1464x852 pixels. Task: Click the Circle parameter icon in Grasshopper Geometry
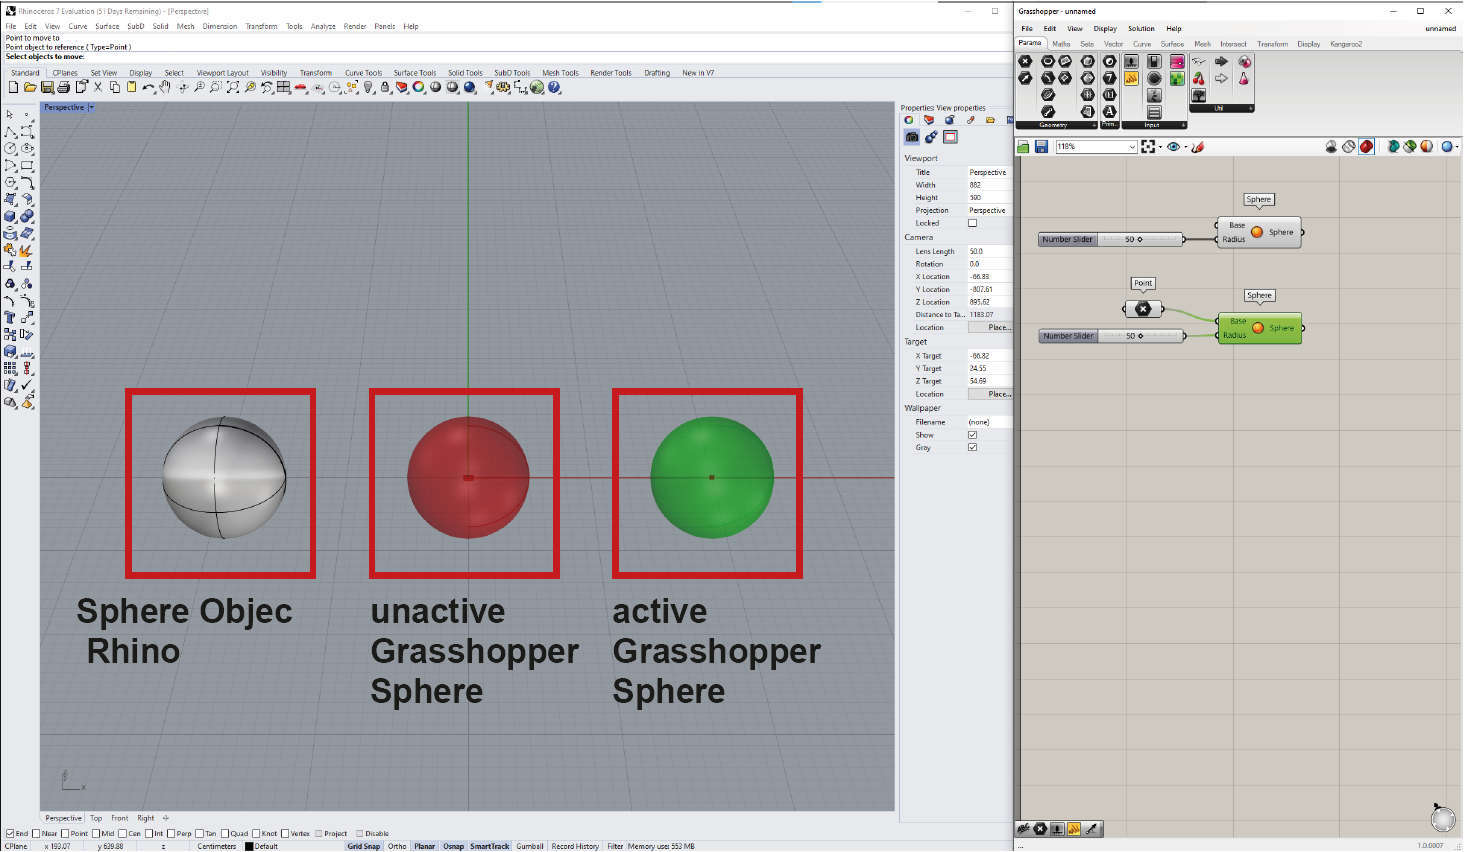pos(1048,61)
